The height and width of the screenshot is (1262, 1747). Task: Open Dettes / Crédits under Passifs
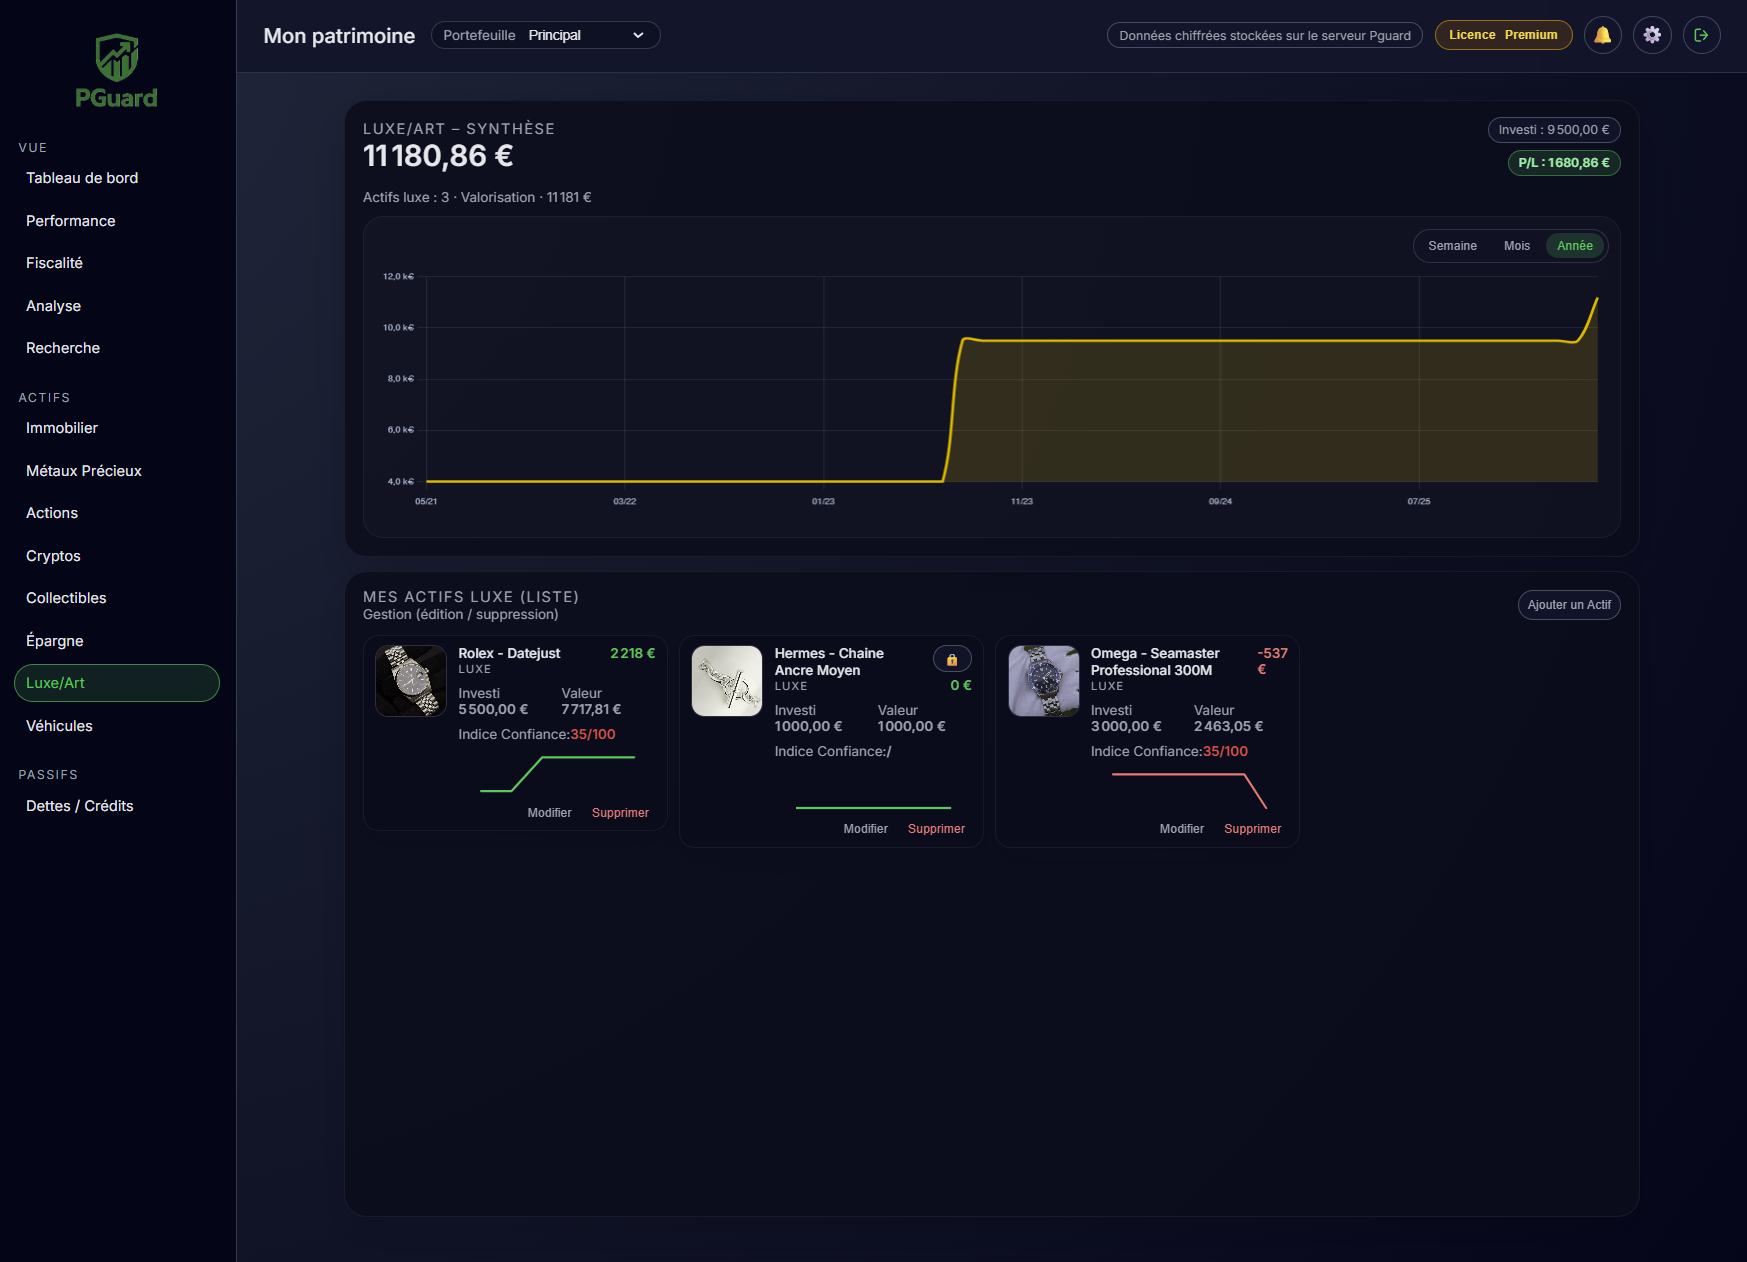(x=80, y=806)
